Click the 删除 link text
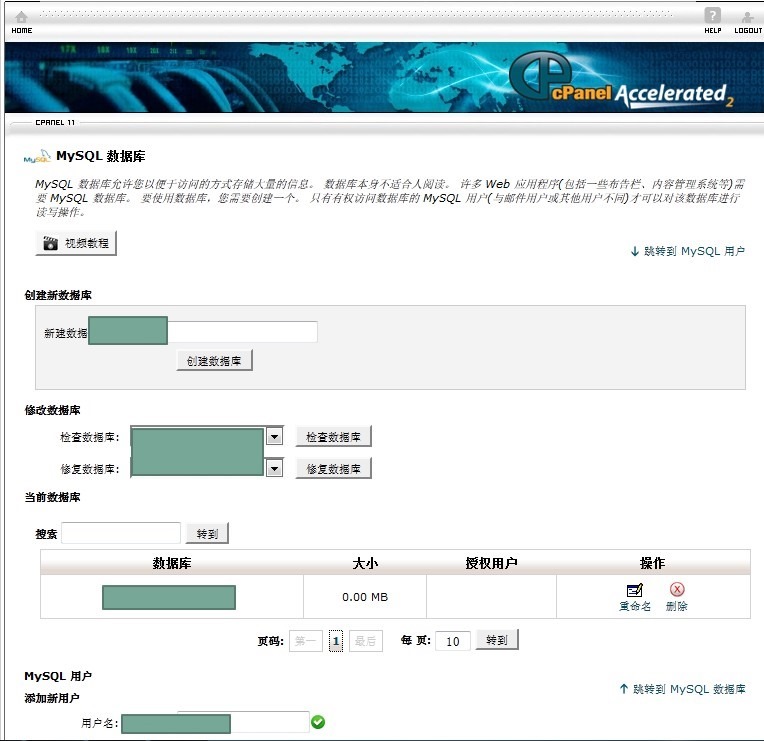The width and height of the screenshot is (764, 741). pos(677,607)
